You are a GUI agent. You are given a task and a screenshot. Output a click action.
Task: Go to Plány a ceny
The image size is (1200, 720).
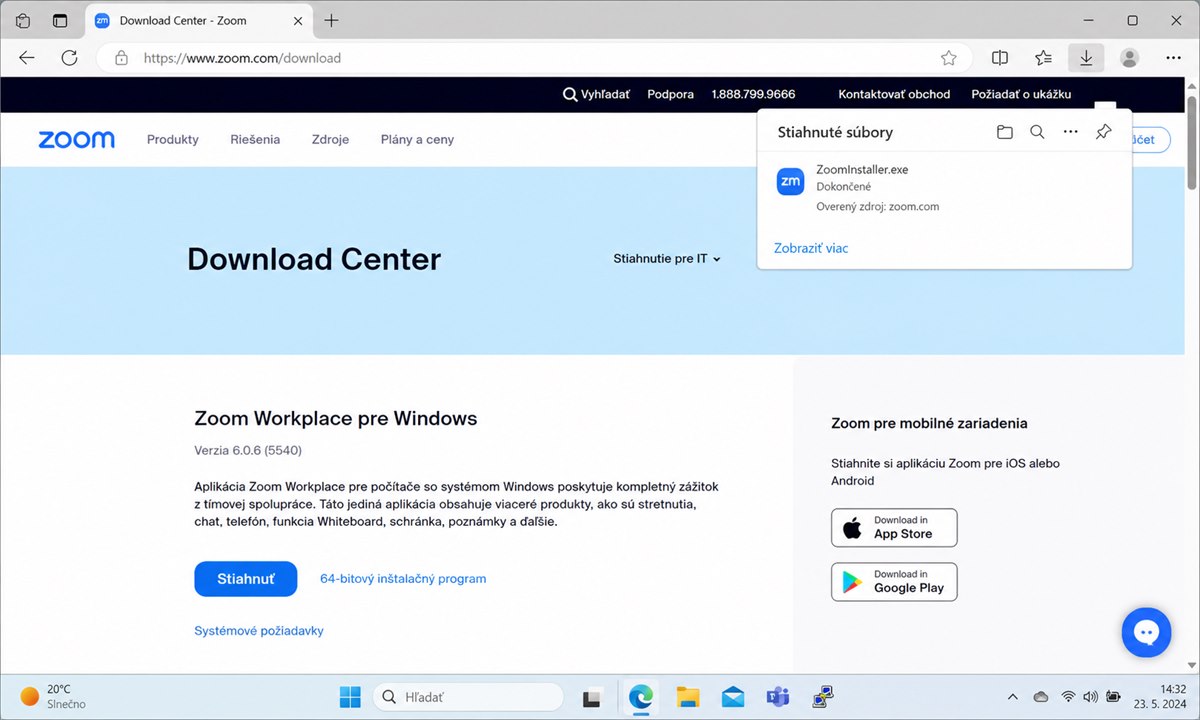coord(417,140)
